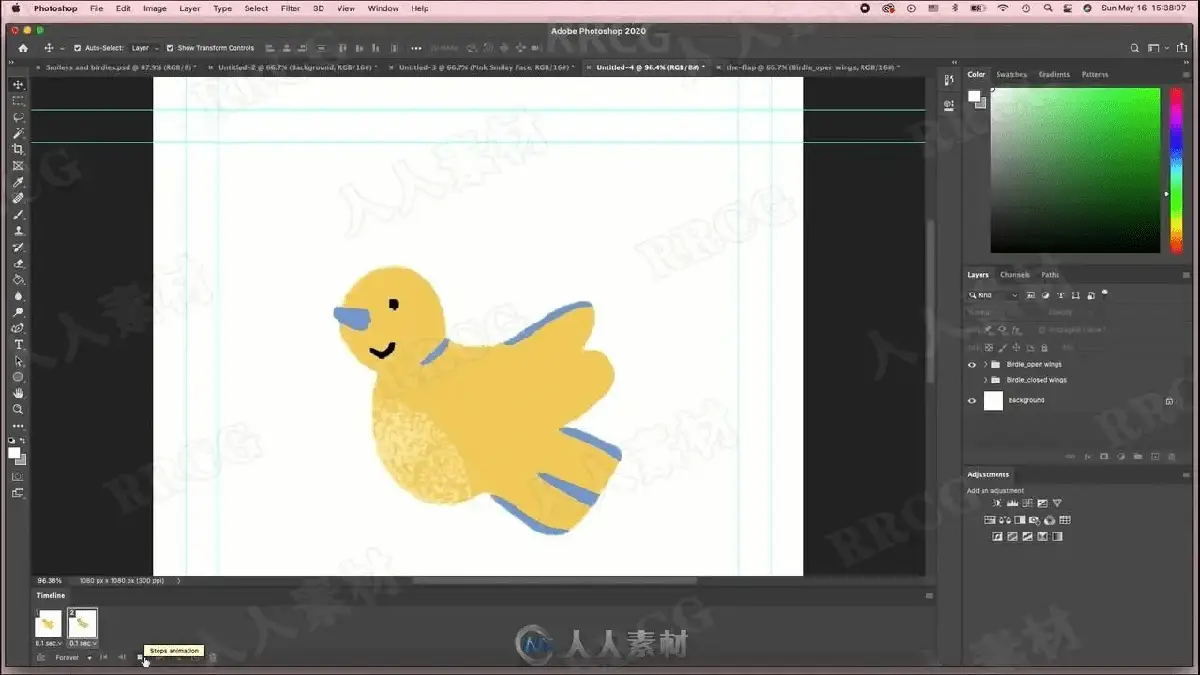Select the Crop tool
Image resolution: width=1200 pixels, height=675 pixels.
click(18, 149)
